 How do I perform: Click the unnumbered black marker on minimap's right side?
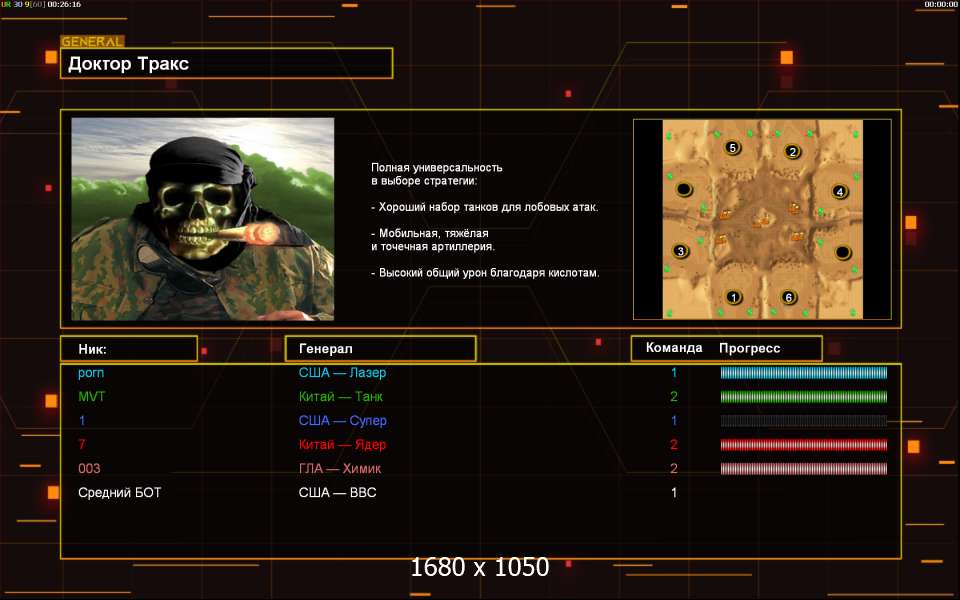tap(842, 252)
